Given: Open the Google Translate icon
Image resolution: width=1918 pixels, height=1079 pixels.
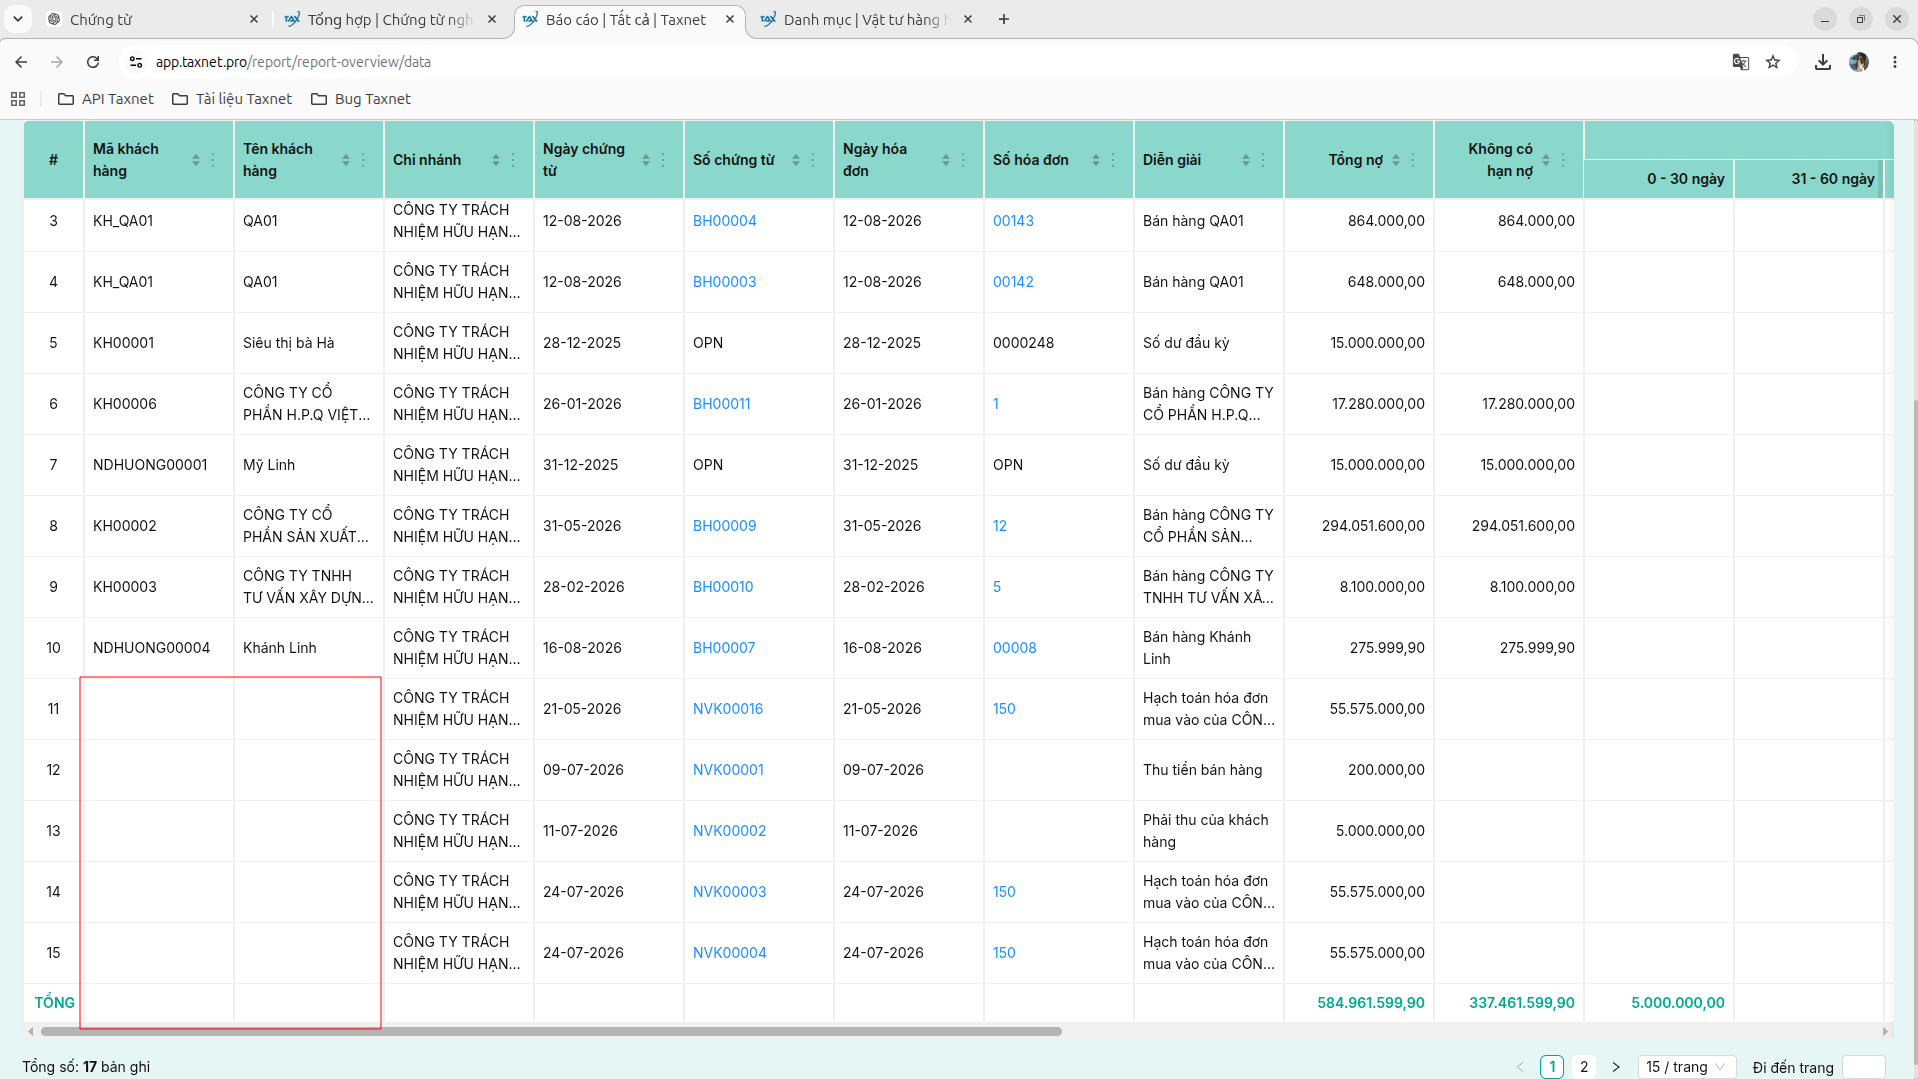Looking at the screenshot, I should pyautogui.click(x=1741, y=62).
